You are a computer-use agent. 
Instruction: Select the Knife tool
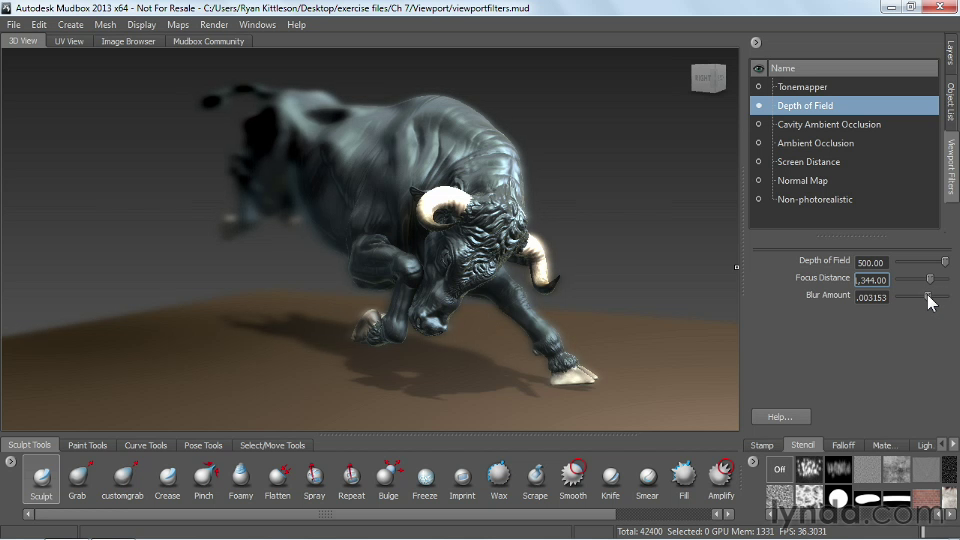pos(611,478)
